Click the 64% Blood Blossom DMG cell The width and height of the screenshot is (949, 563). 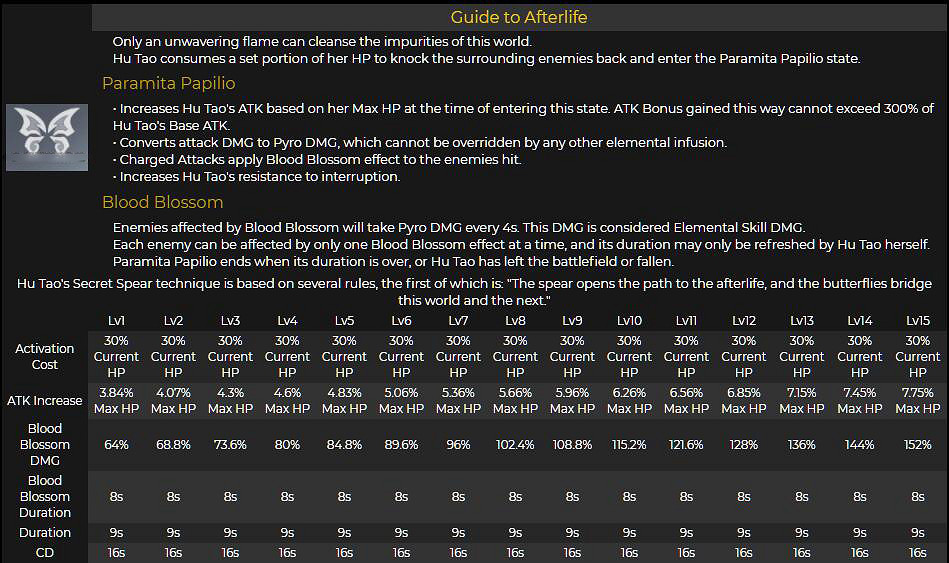[x=116, y=444]
